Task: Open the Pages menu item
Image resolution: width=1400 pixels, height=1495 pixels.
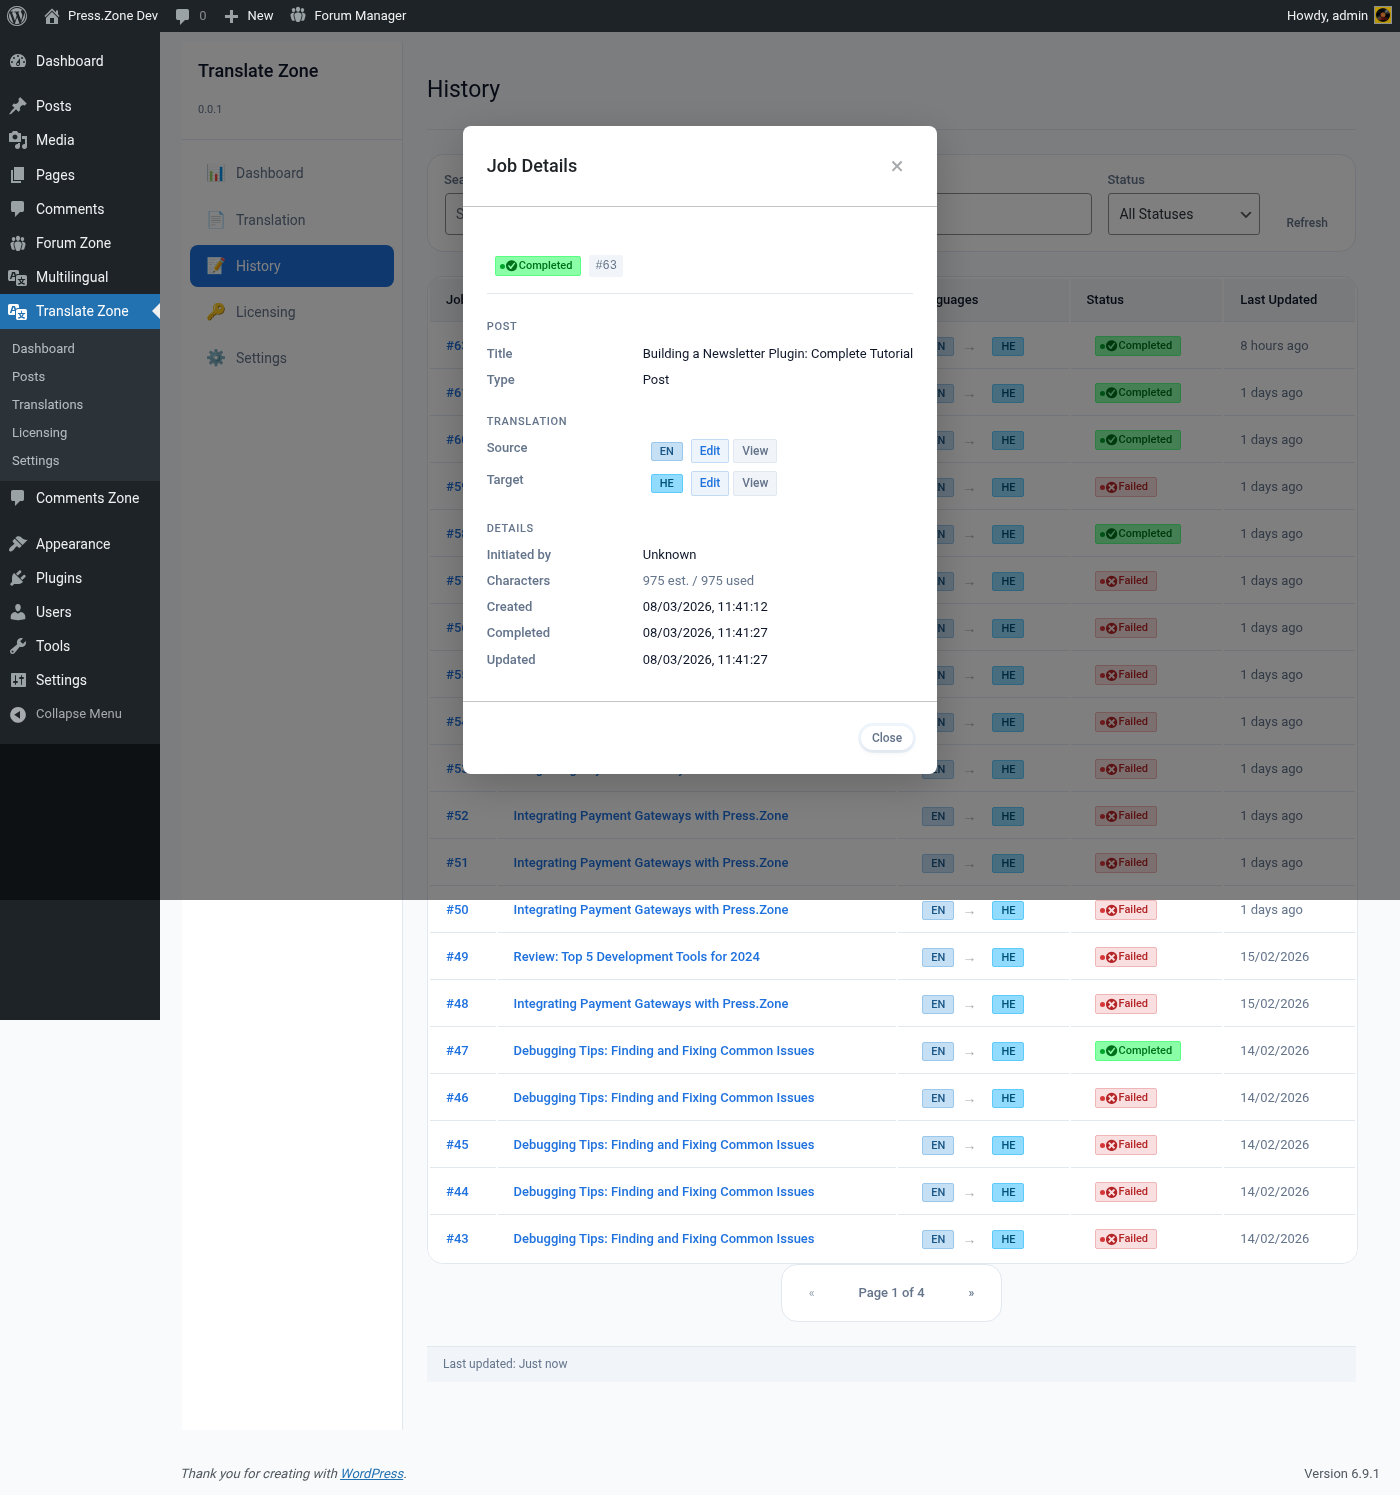Action: point(80,175)
